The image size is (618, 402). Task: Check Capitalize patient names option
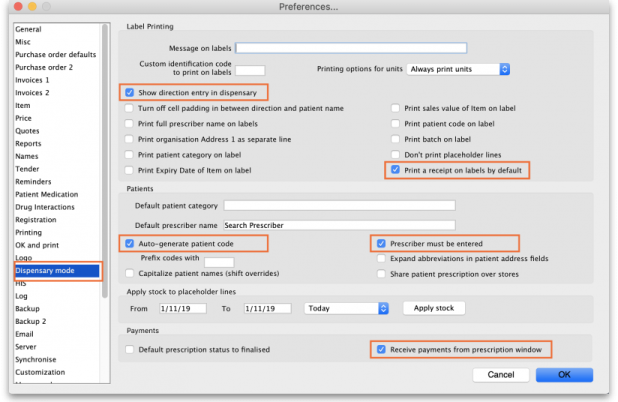[x=130, y=272]
